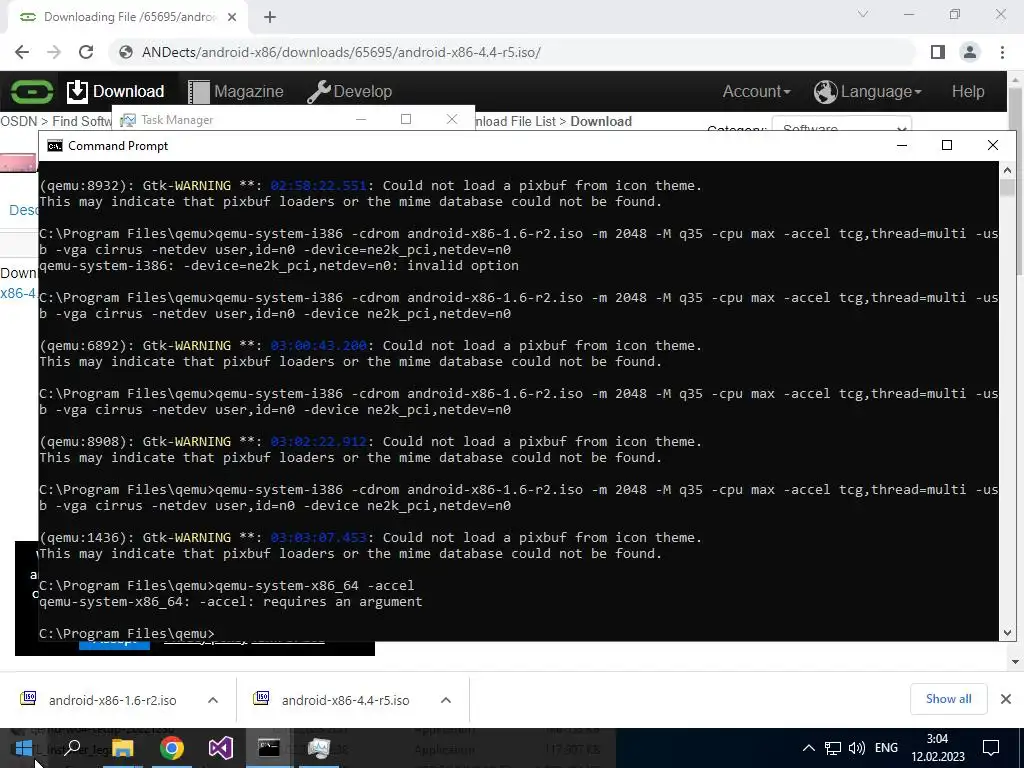This screenshot has width=1024, height=768.
Task: Toggle the browser side panel icon
Action: coord(938,52)
